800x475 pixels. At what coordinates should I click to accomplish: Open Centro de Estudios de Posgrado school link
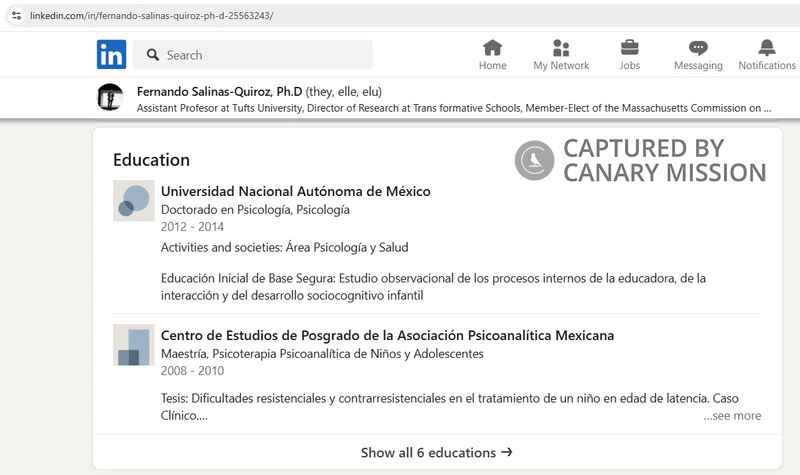tap(387, 335)
